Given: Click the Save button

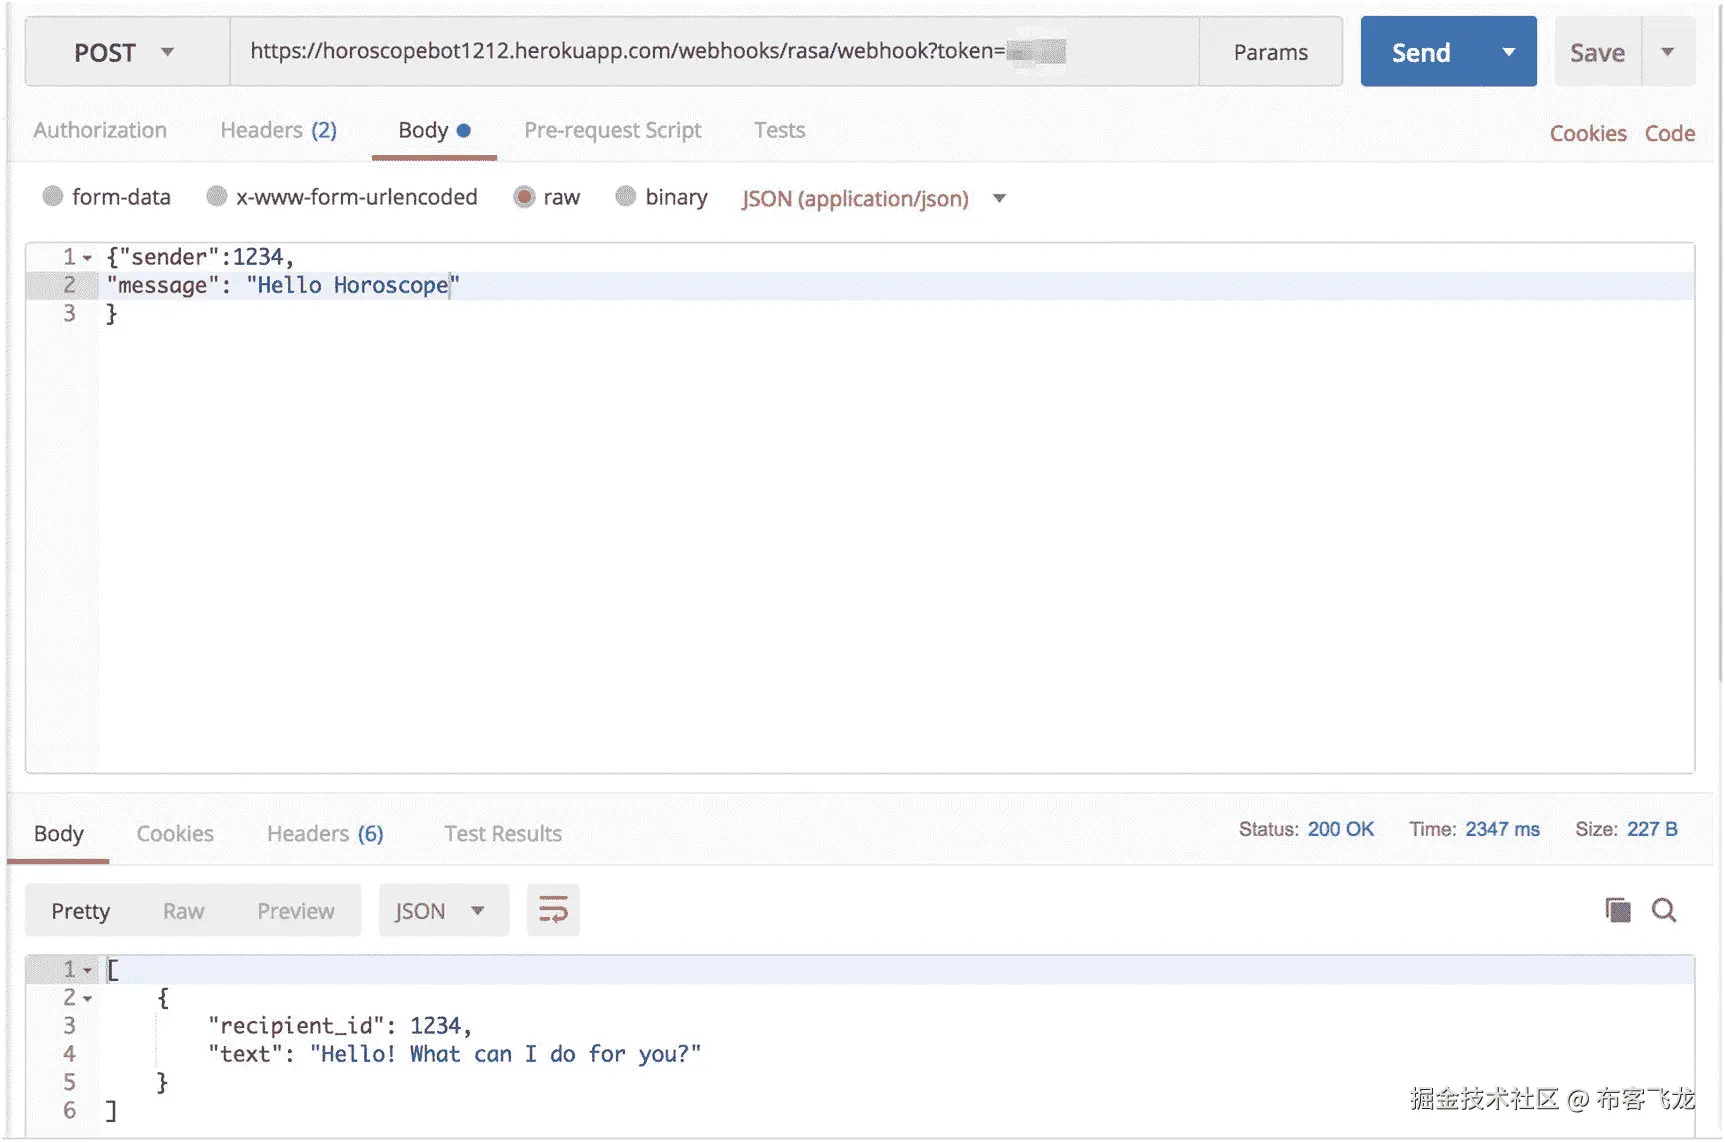Looking at the screenshot, I should [1597, 52].
